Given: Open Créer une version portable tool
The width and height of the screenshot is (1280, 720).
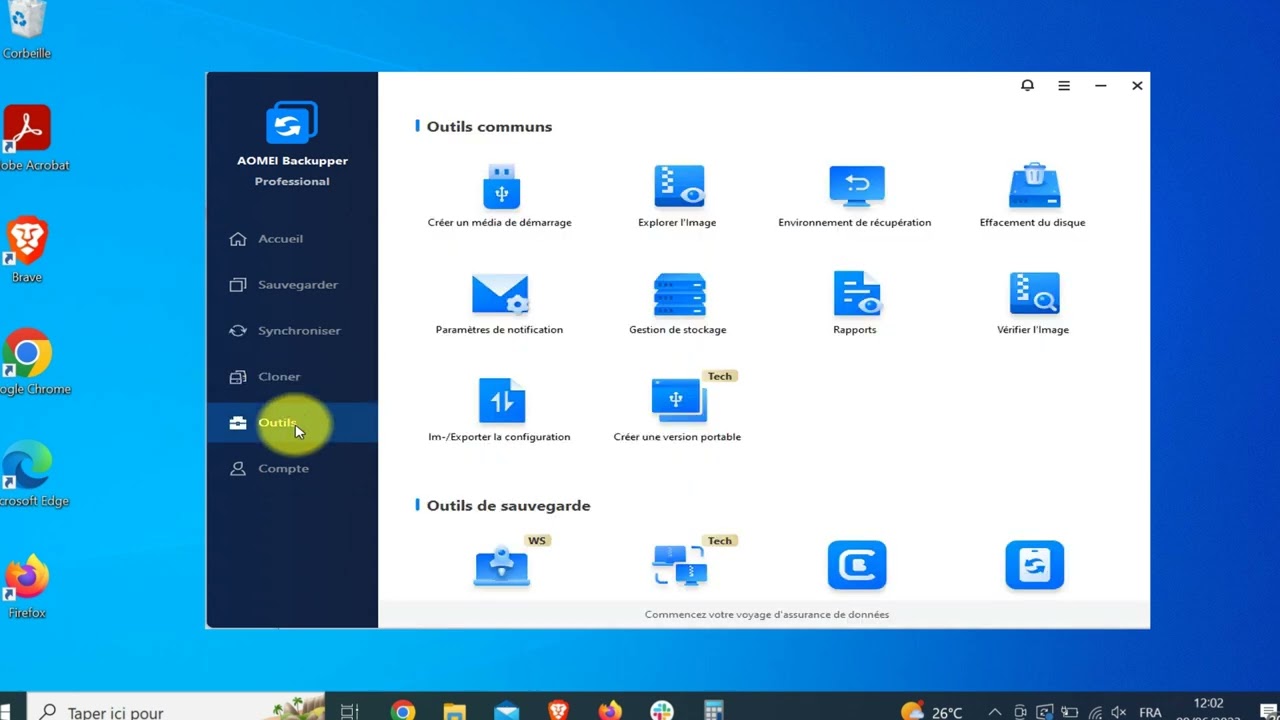Looking at the screenshot, I should [x=678, y=410].
